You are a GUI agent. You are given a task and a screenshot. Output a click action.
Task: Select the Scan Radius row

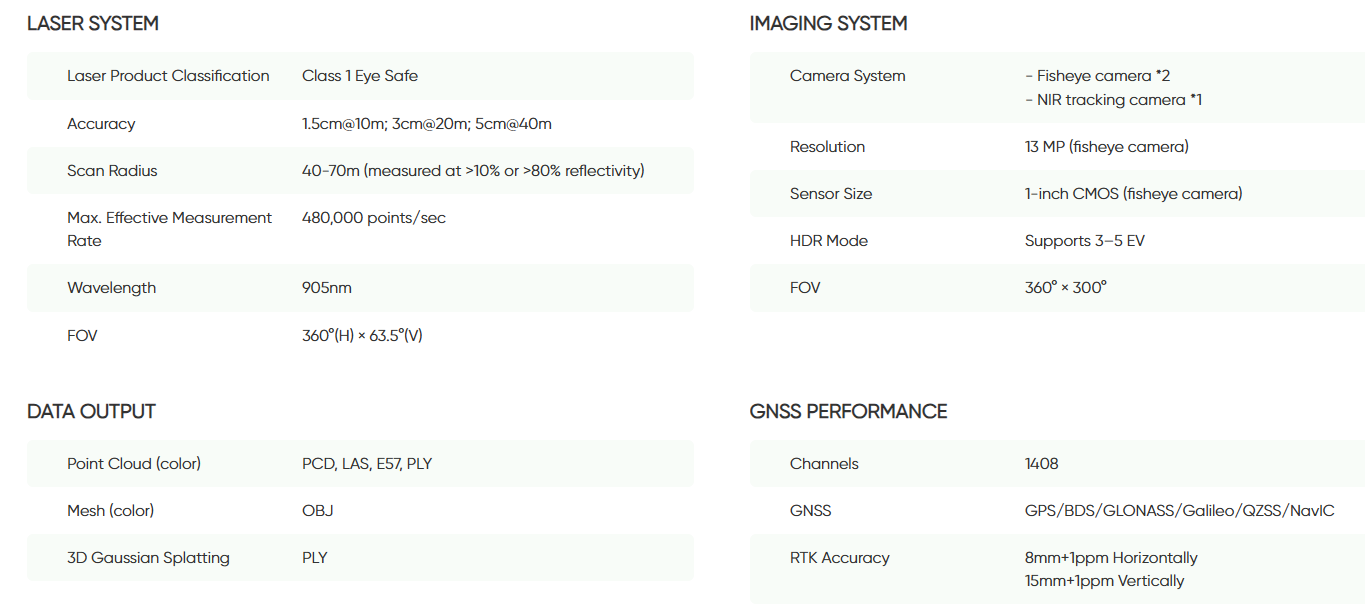click(x=360, y=171)
